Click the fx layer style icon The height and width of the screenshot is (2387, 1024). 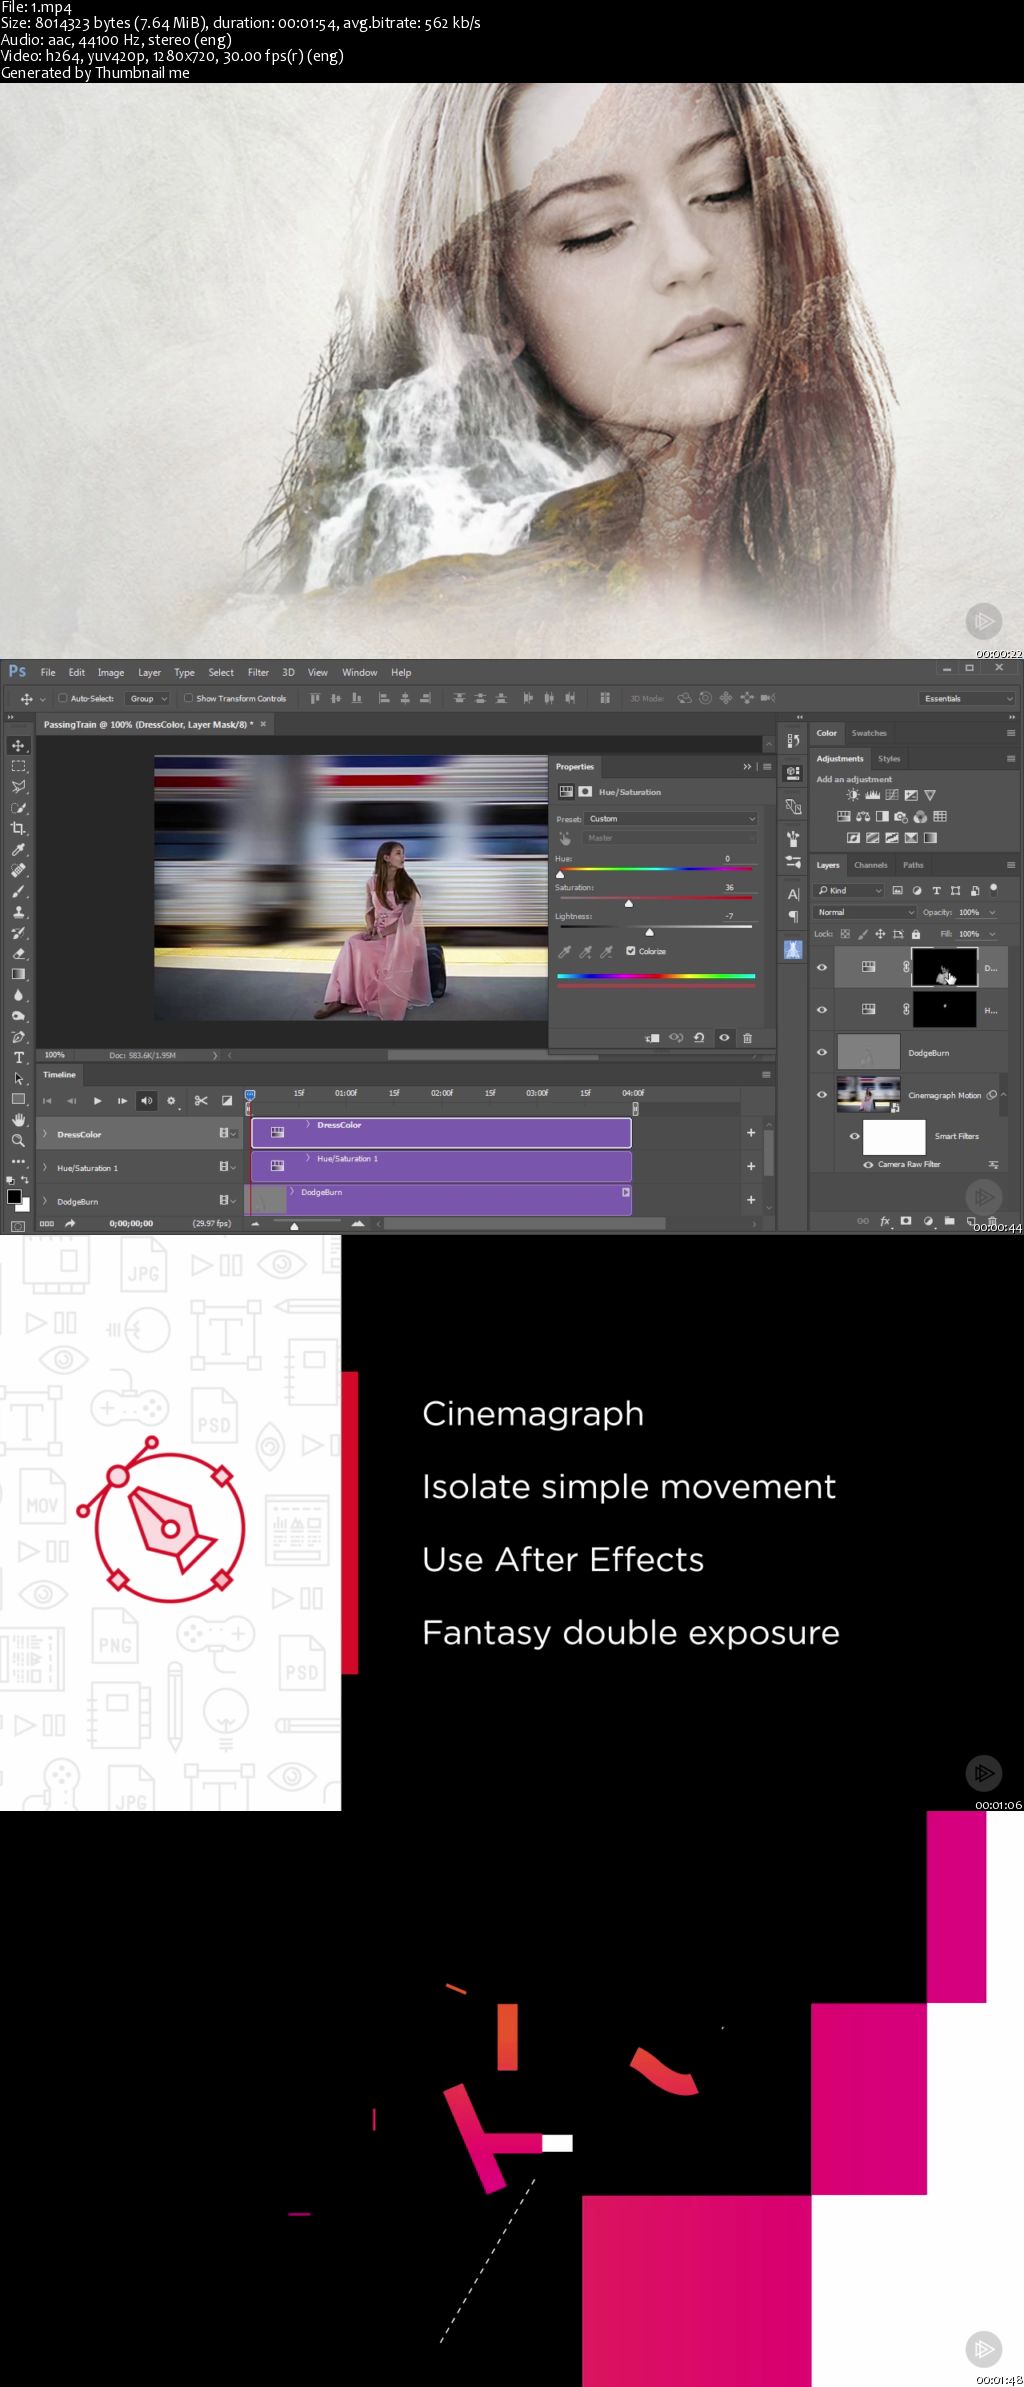click(885, 1221)
